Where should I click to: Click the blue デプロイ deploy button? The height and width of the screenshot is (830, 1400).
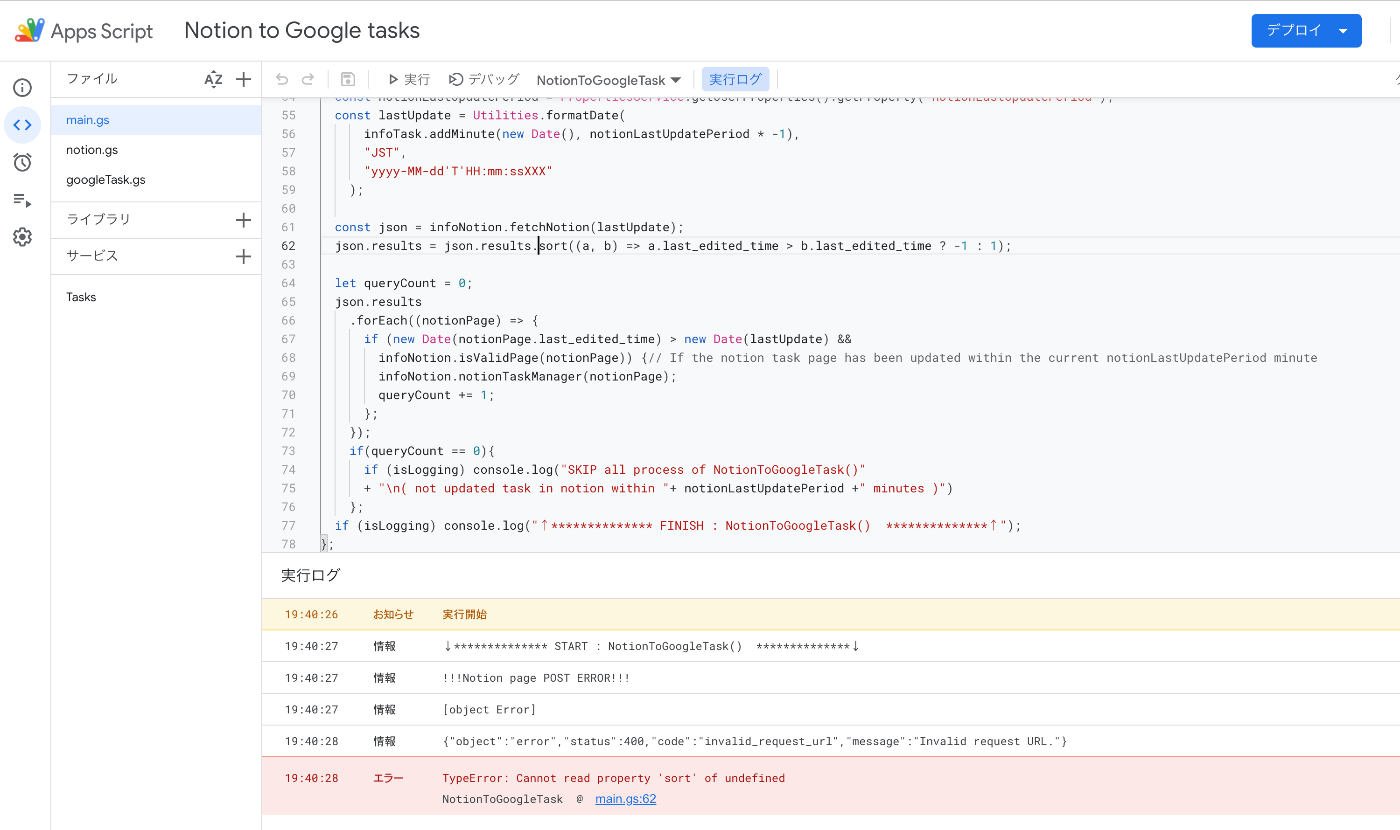(x=1306, y=31)
